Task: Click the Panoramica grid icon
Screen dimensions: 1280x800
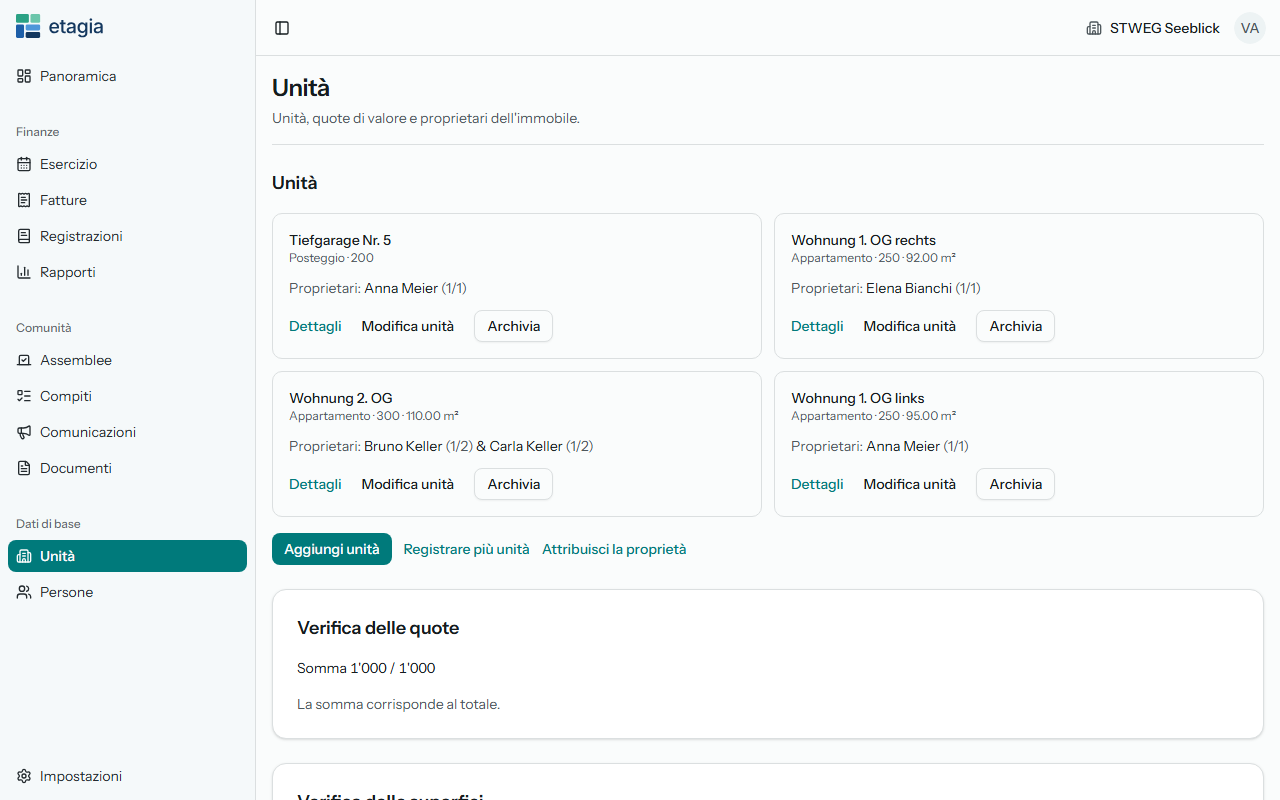Action: click(24, 76)
